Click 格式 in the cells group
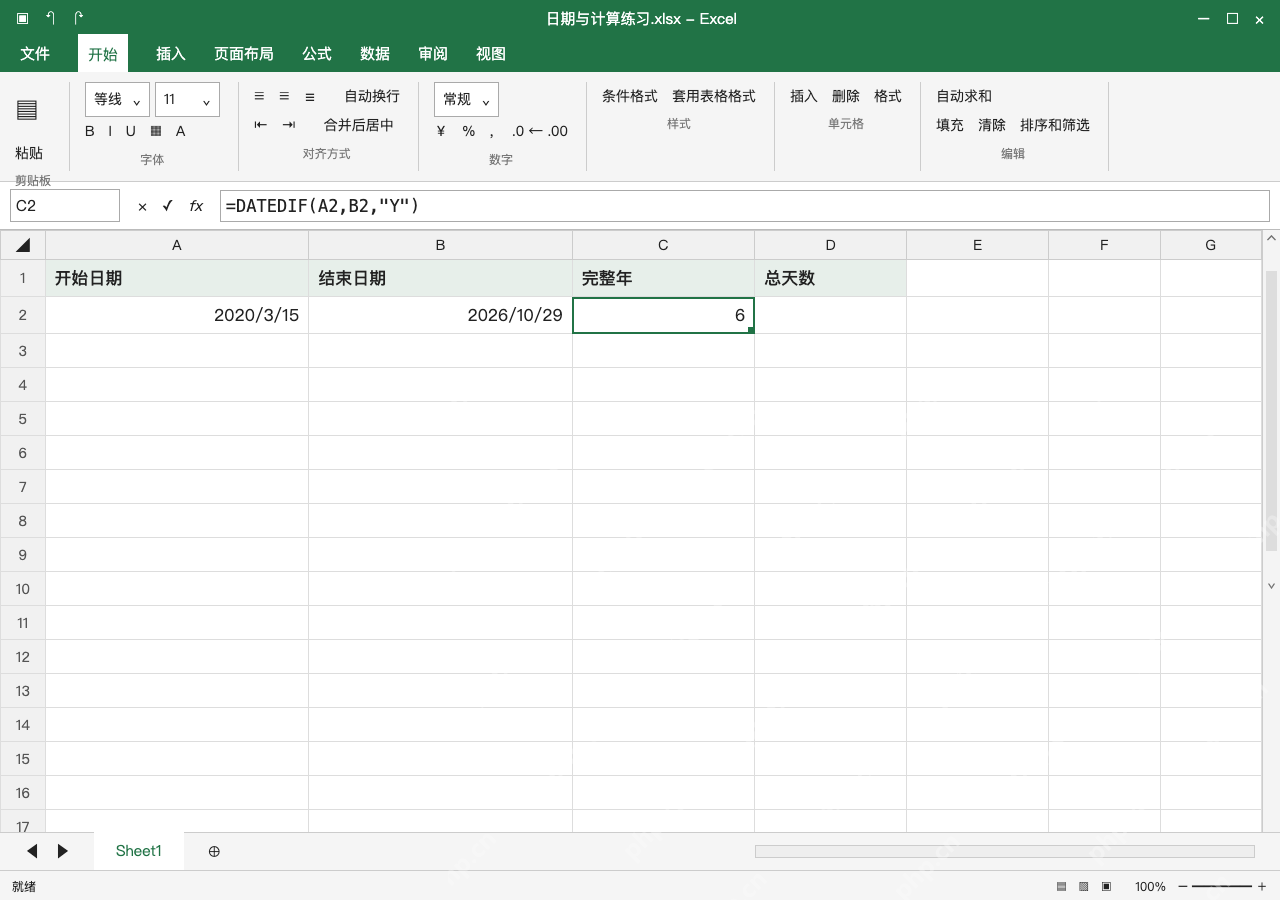This screenshot has height=900, width=1280. pos(888,96)
